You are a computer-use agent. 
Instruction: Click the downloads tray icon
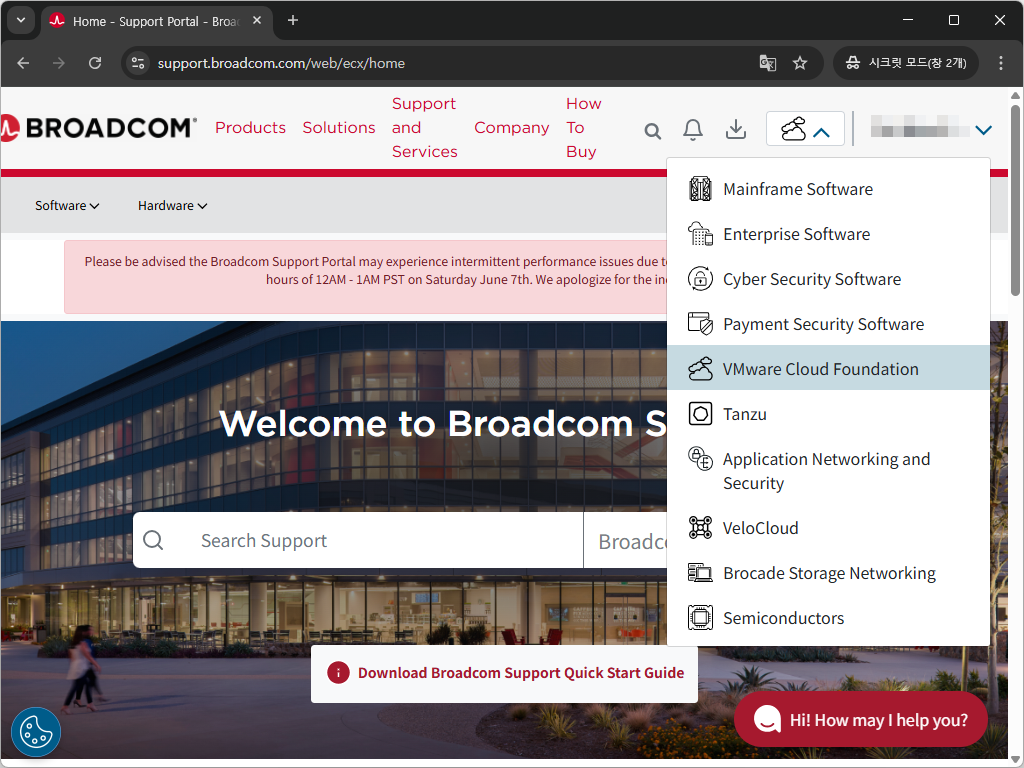736,129
